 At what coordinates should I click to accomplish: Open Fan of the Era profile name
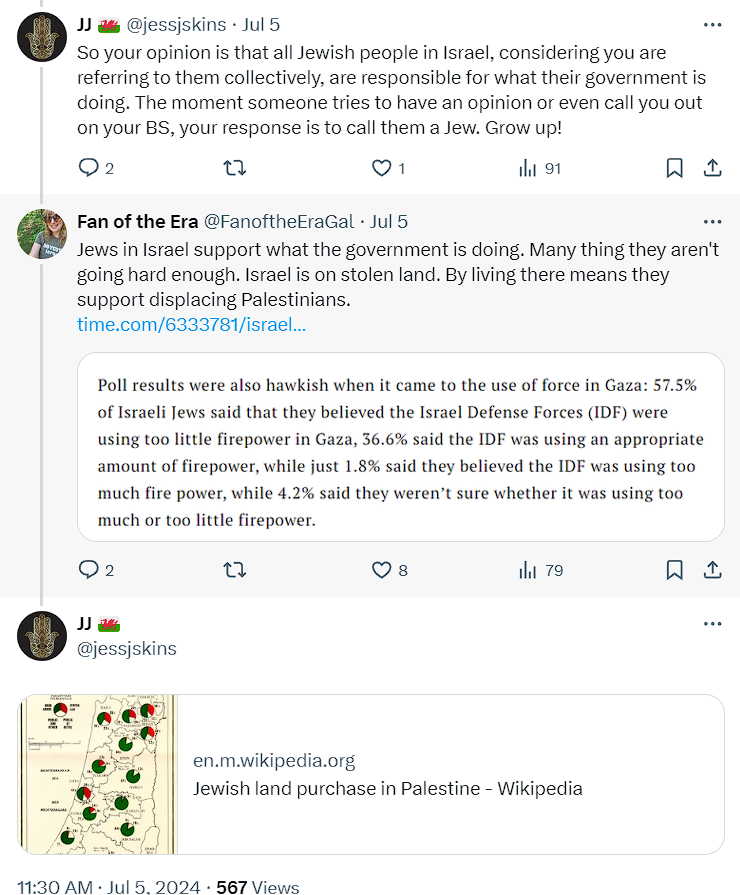click(137, 221)
